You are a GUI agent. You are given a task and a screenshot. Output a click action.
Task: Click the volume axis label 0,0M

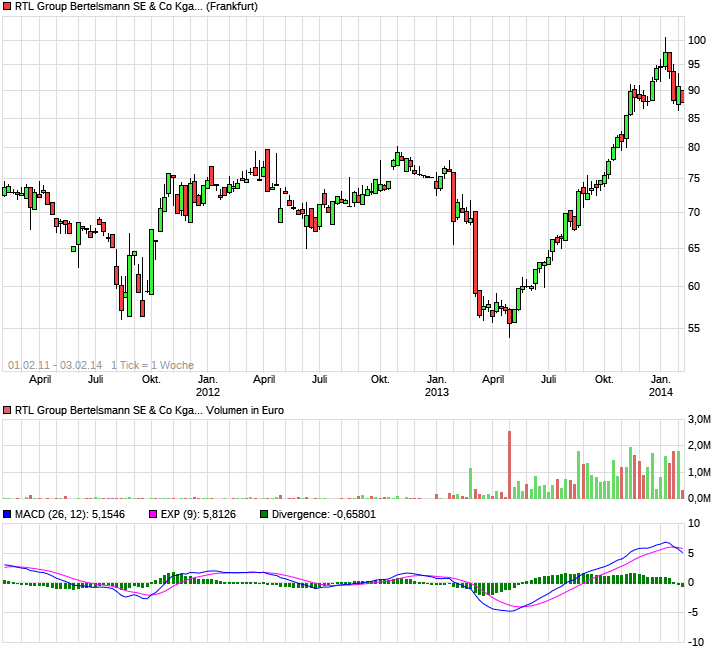click(699, 498)
